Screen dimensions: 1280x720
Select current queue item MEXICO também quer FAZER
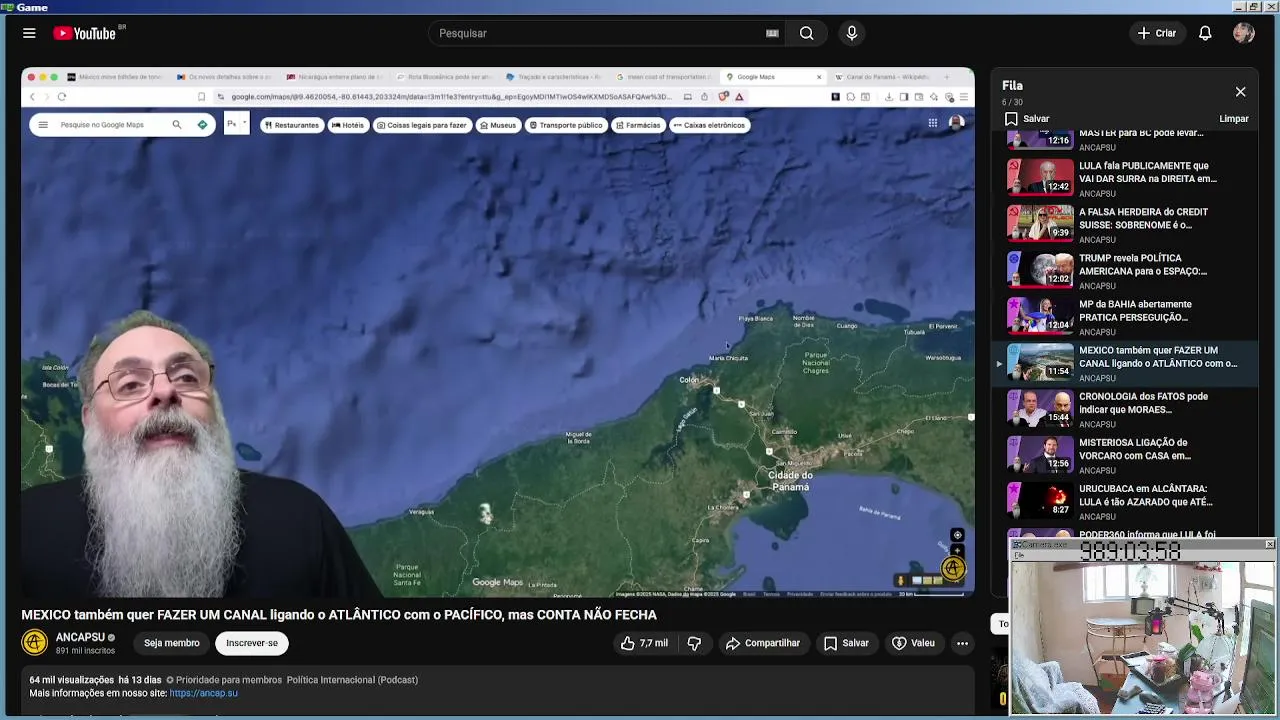point(1124,362)
